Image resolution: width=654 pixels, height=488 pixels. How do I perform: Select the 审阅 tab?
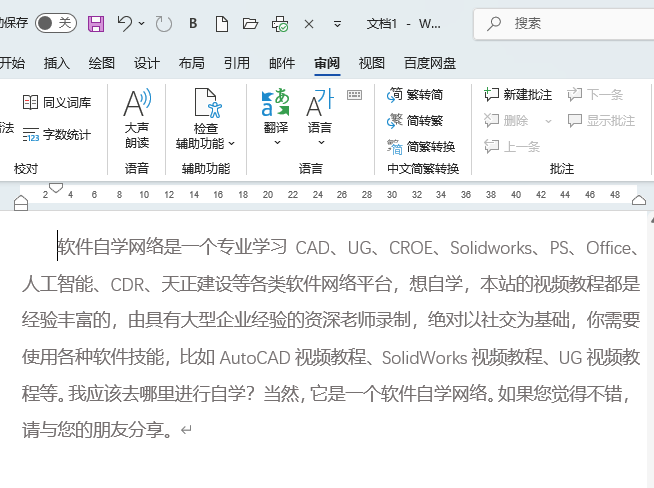[327, 63]
